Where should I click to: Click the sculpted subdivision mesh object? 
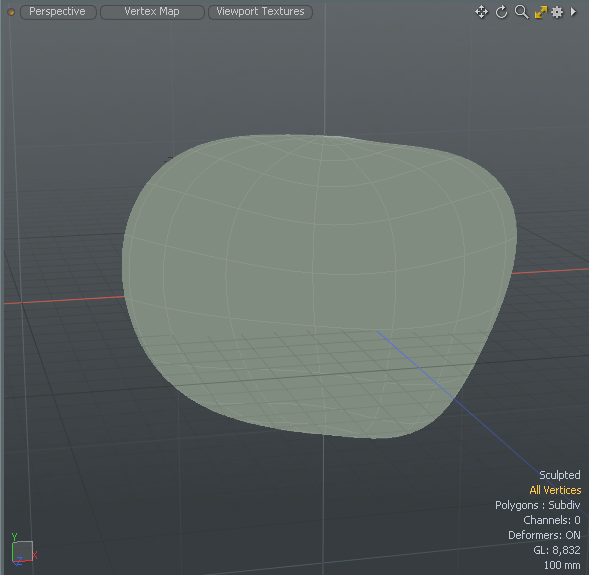[320, 285]
